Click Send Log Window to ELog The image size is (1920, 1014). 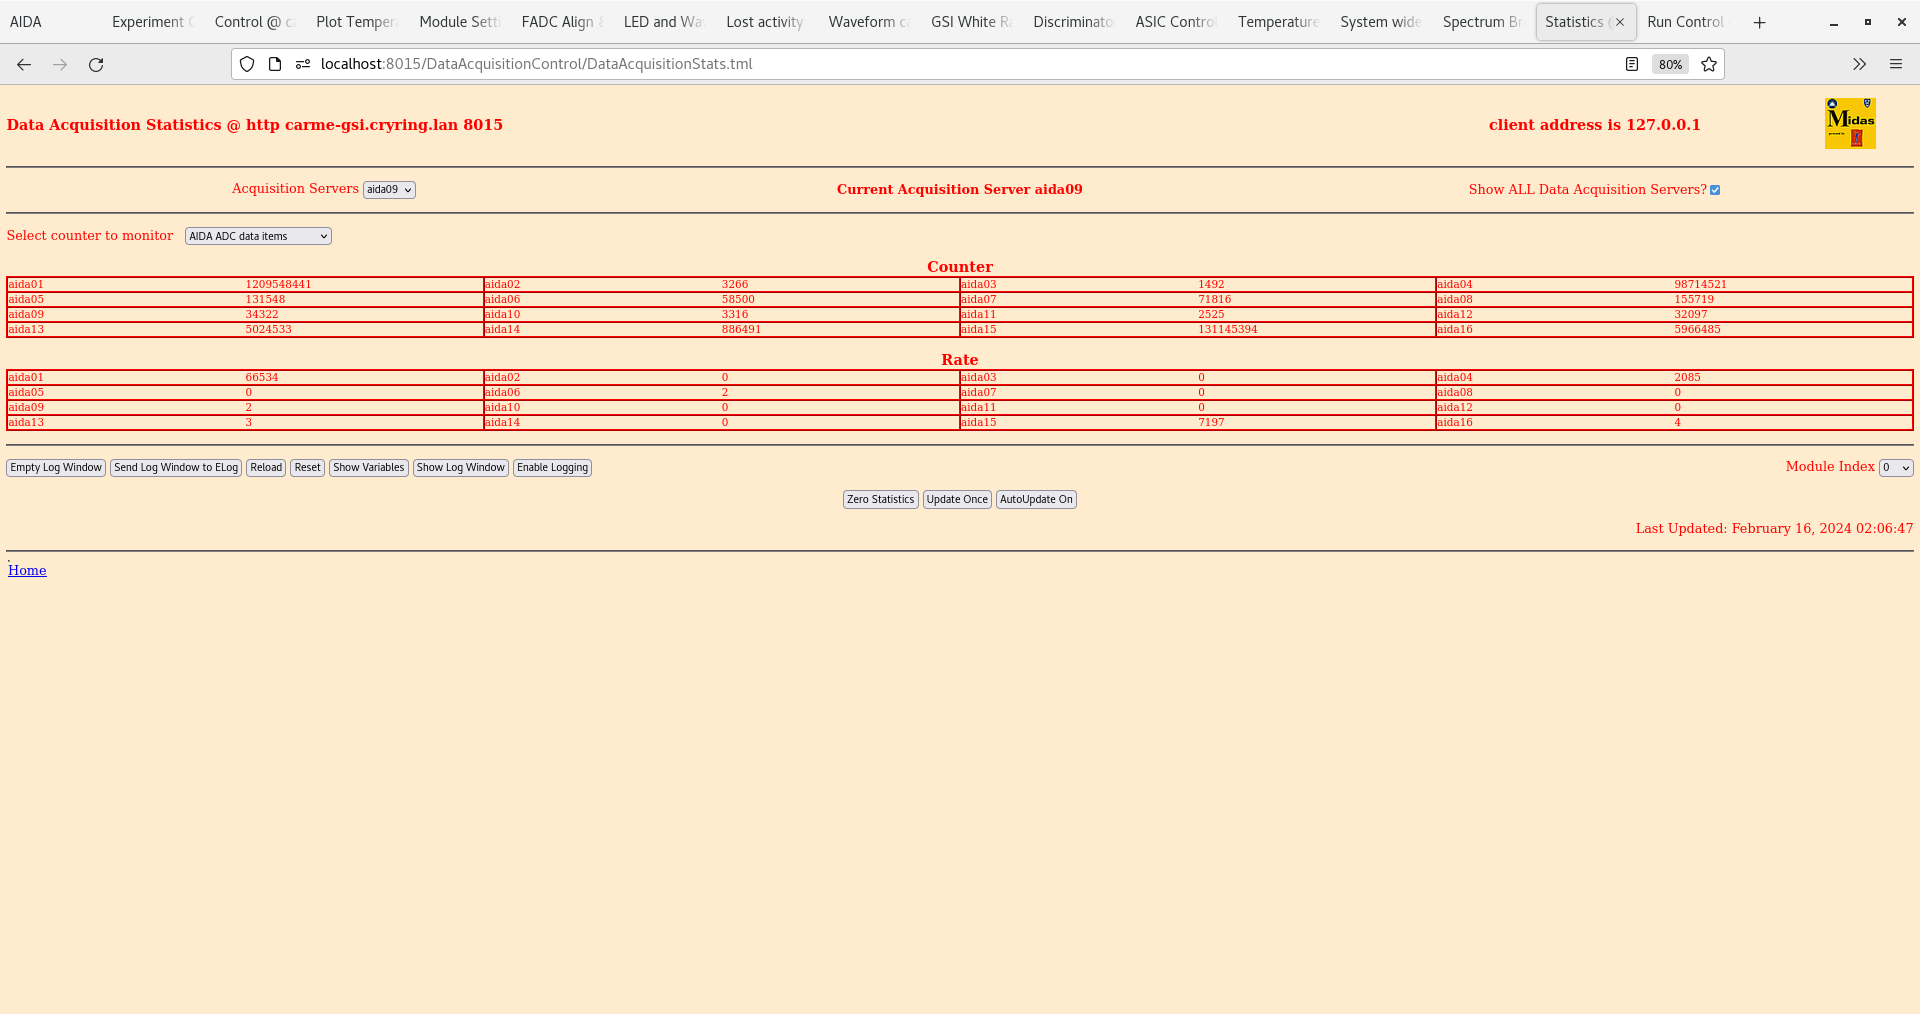click(176, 468)
